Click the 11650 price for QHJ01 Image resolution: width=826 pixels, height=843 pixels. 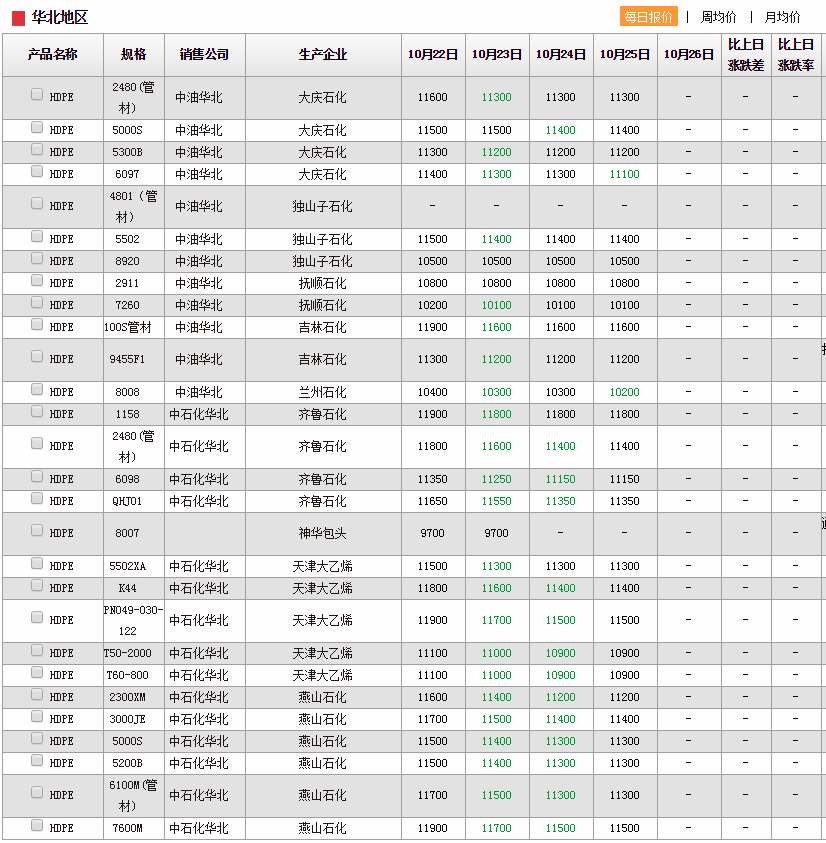(x=432, y=501)
